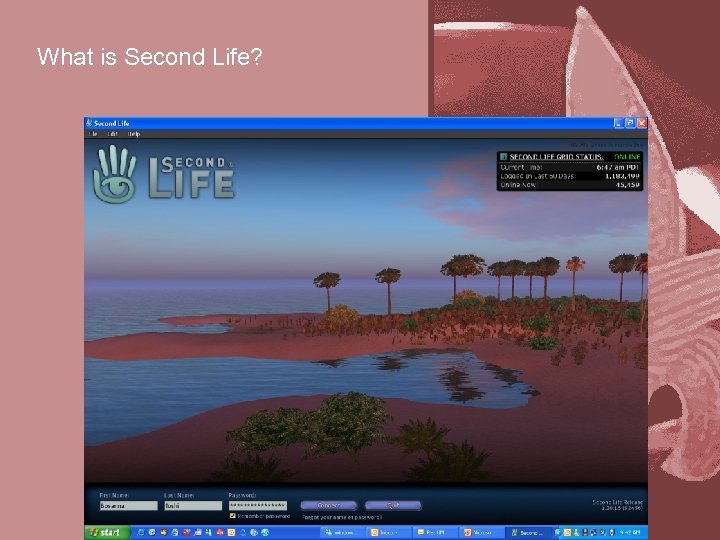The width and height of the screenshot is (720, 540).
Task: Switch to the Second Life taskbar button
Action: 529,533
